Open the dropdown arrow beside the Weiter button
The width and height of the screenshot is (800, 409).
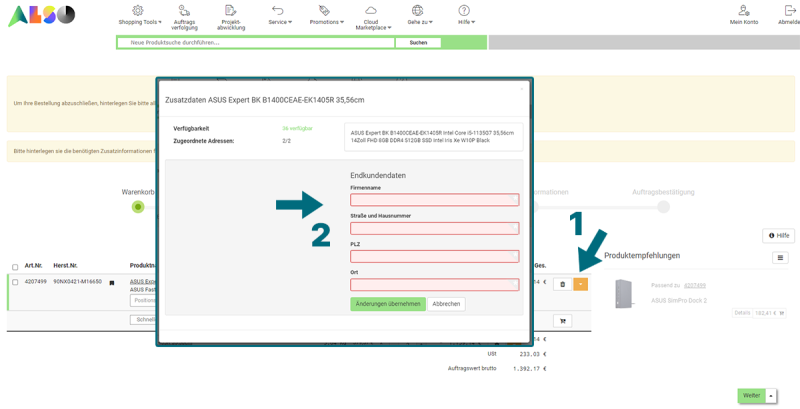point(771,396)
